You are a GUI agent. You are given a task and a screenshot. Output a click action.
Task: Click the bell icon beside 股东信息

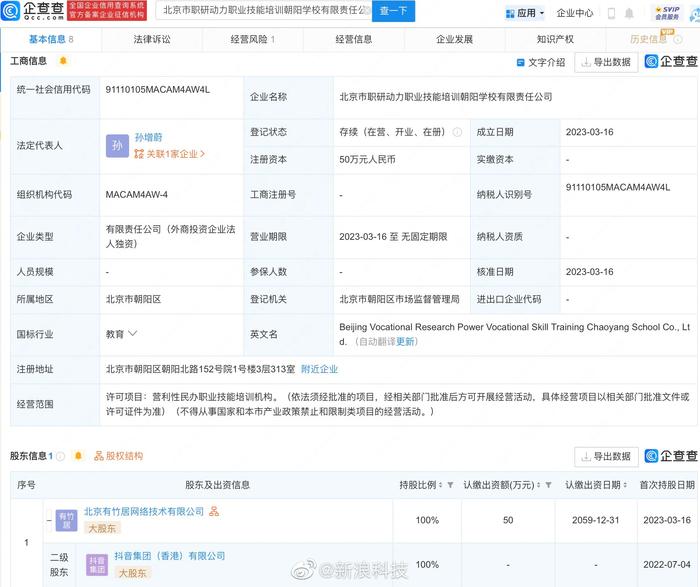(79, 456)
